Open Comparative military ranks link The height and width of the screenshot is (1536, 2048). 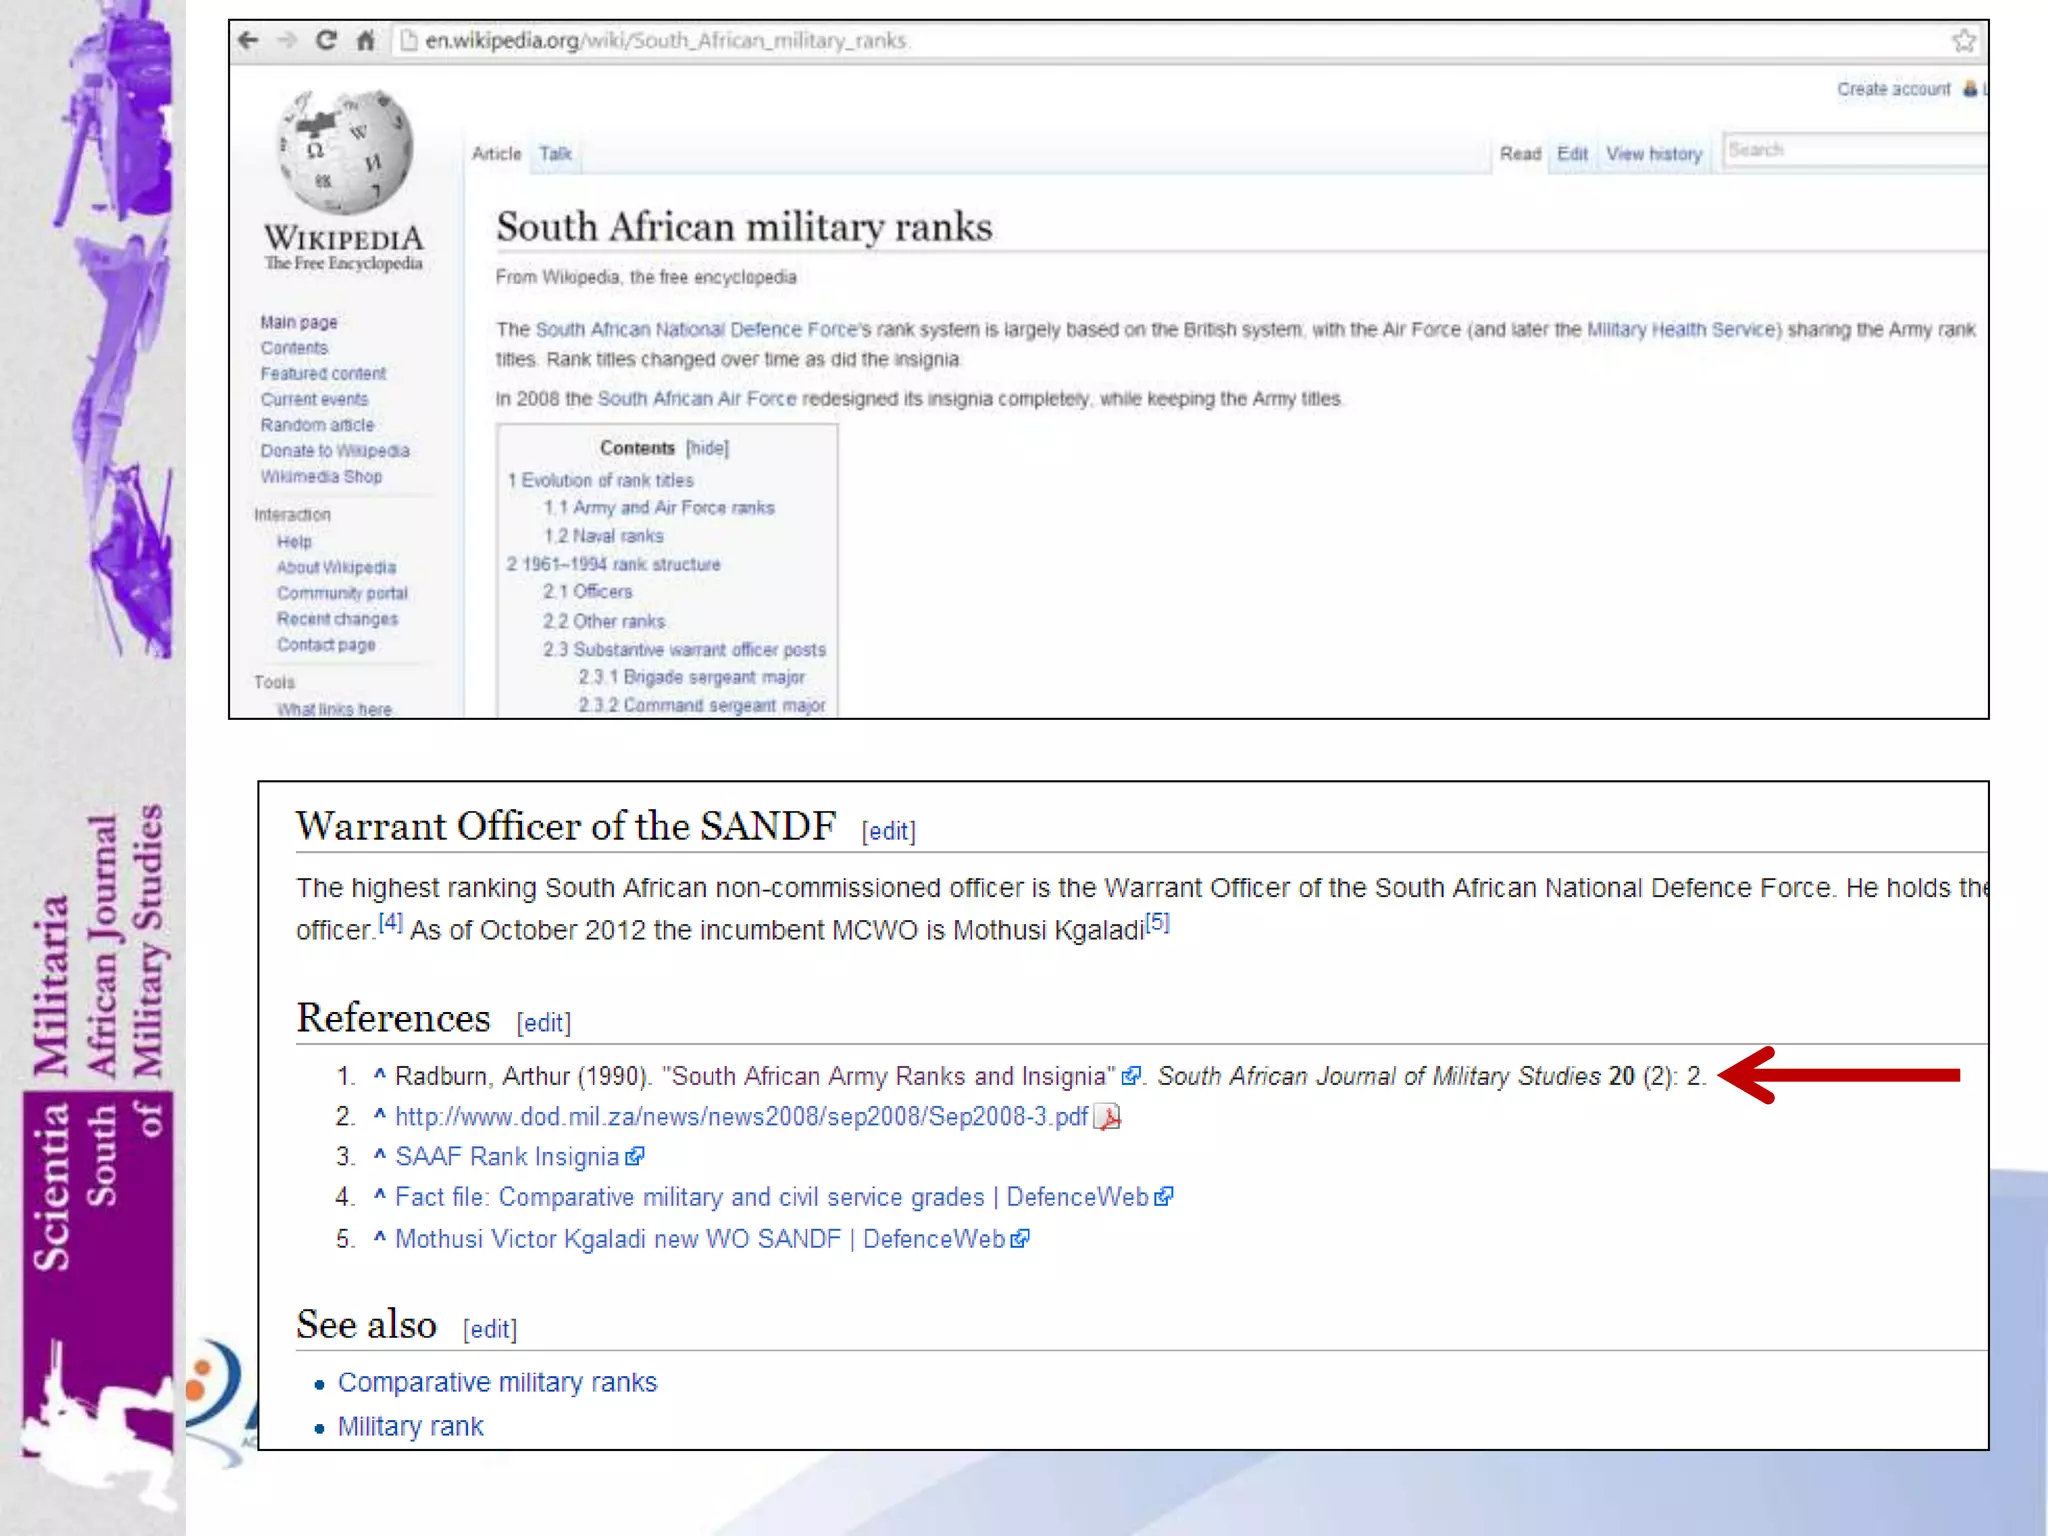pos(497,1382)
